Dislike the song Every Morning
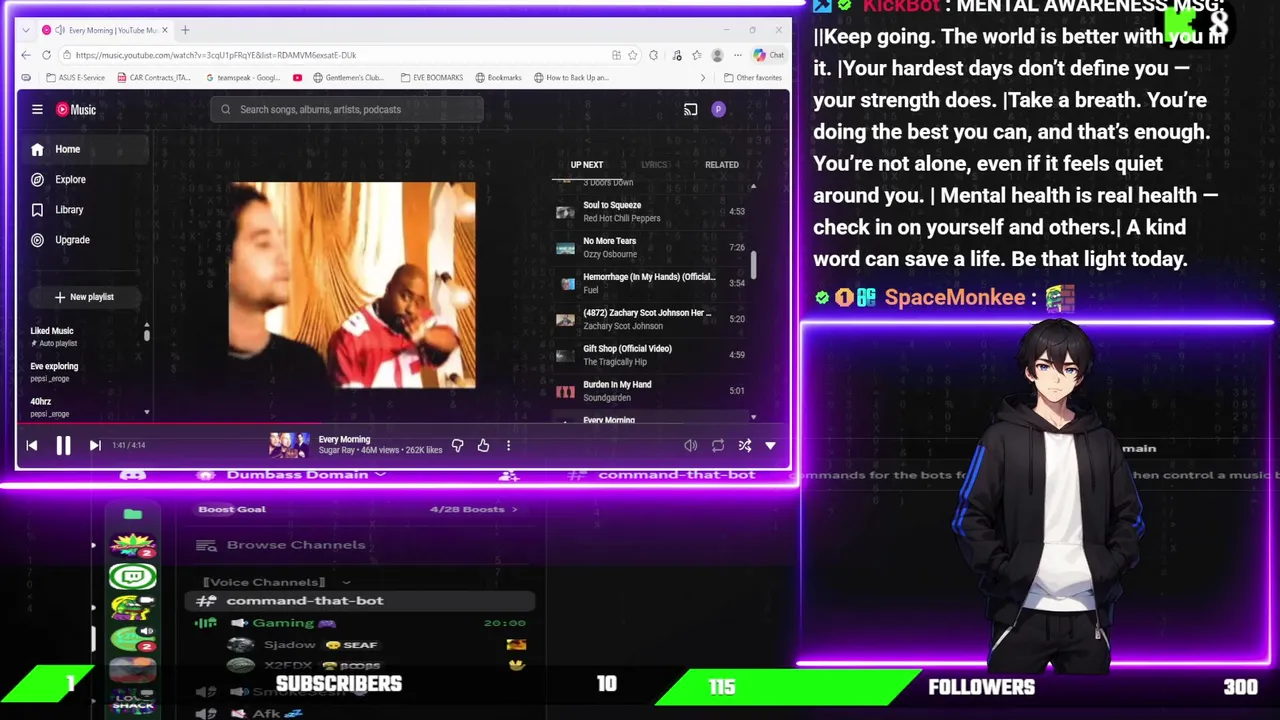The width and height of the screenshot is (1280, 720). click(457, 446)
